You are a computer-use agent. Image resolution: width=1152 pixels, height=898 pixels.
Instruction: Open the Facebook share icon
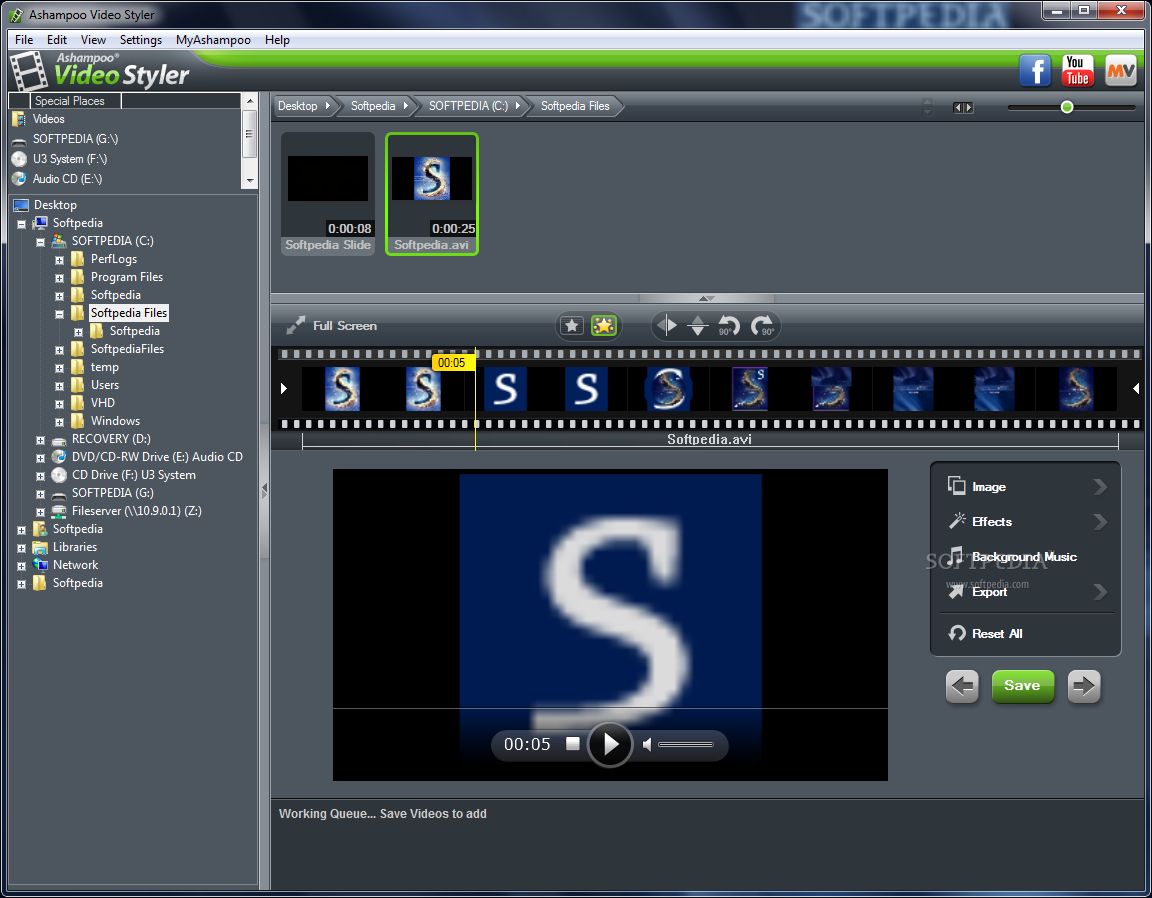(x=1034, y=71)
